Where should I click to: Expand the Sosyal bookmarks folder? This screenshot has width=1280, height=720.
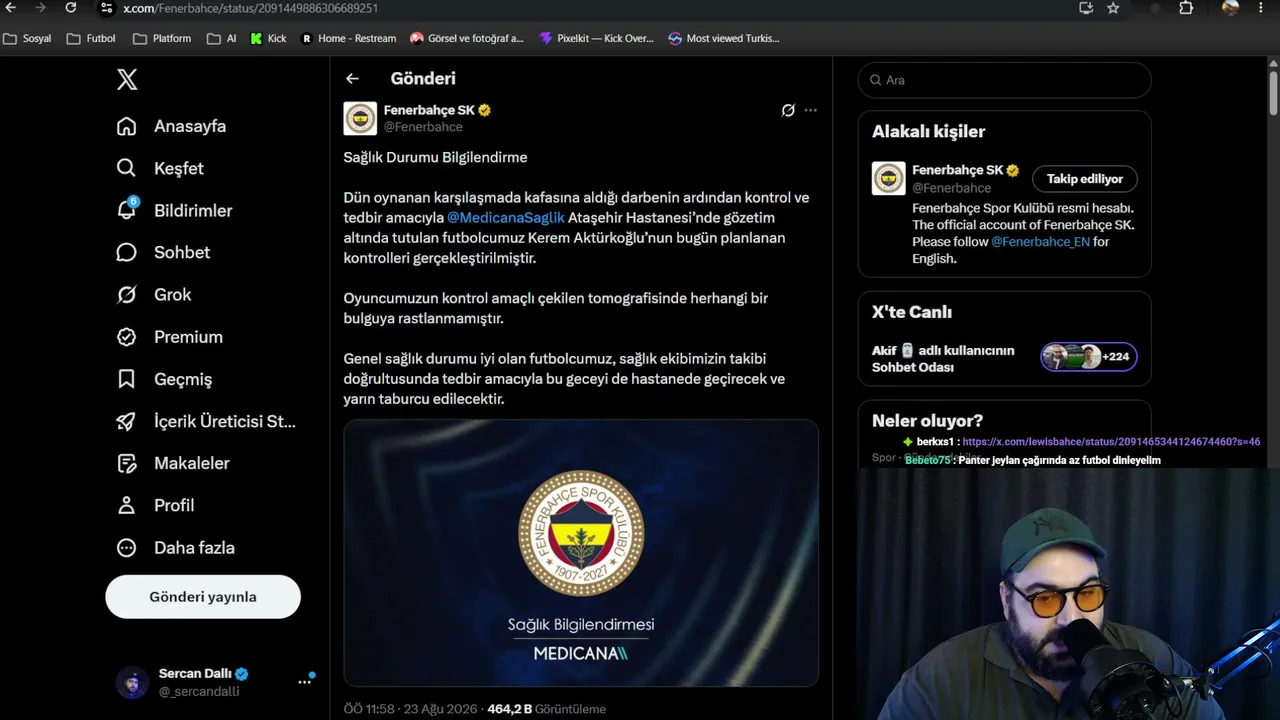(28, 38)
